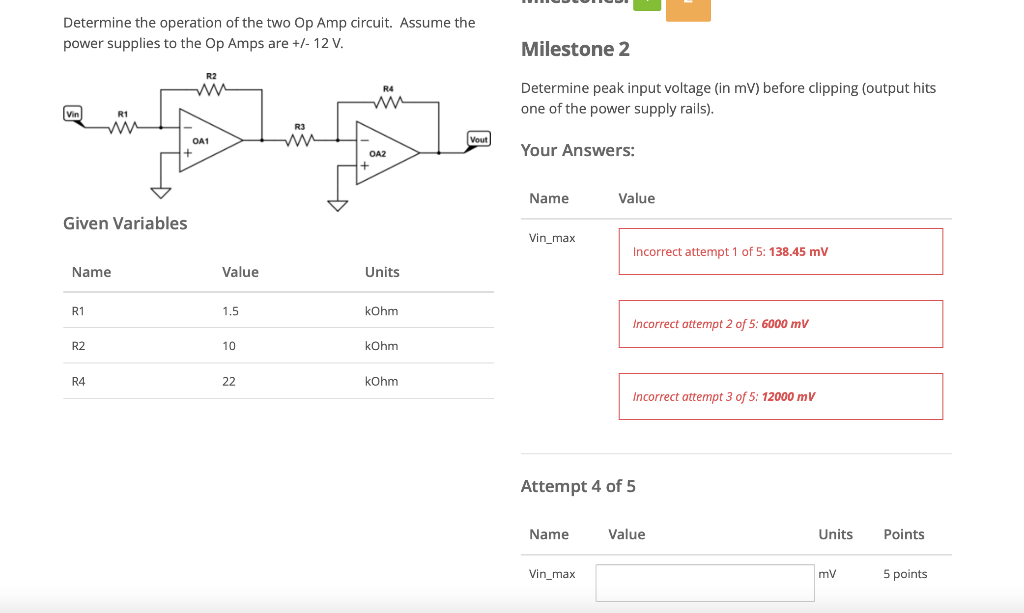Click the Name column header under Your Answers
Image resolution: width=1024 pixels, height=613 pixels.
(549, 198)
